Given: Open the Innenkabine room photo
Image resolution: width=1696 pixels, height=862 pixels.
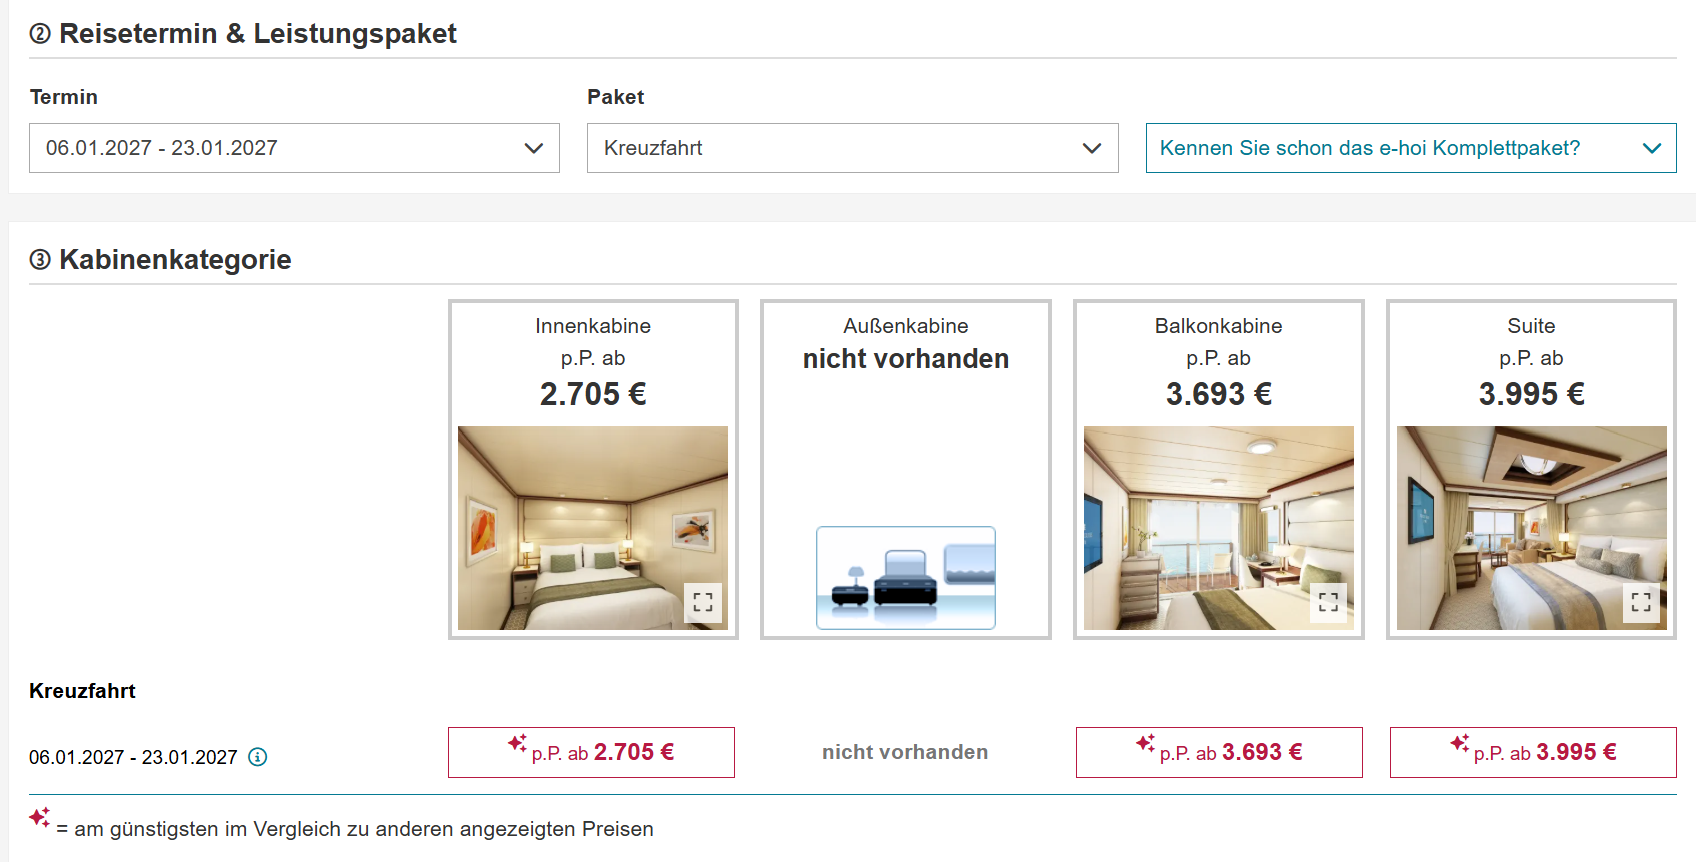Looking at the screenshot, I should pyautogui.click(x=593, y=528).
